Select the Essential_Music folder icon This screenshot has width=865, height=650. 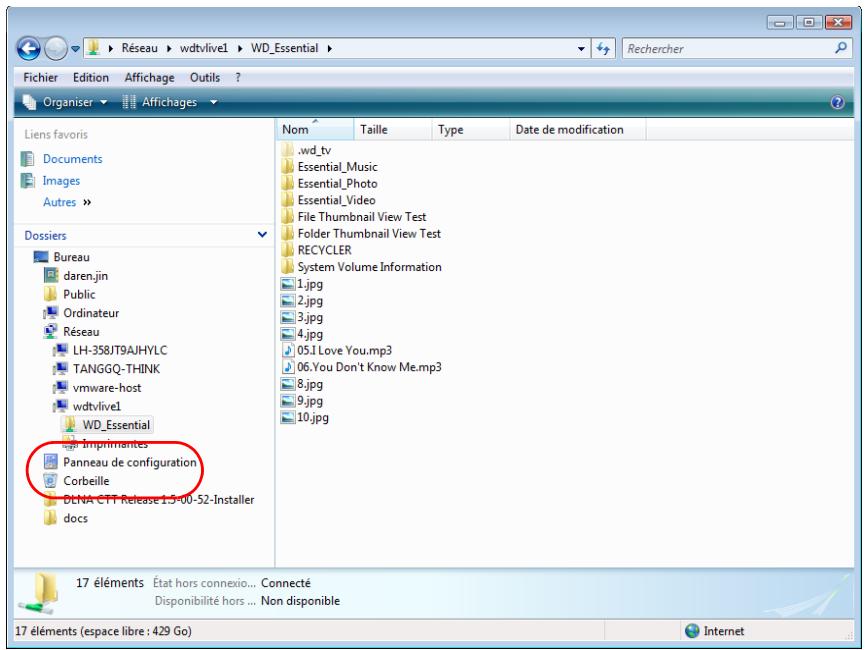[x=287, y=167]
